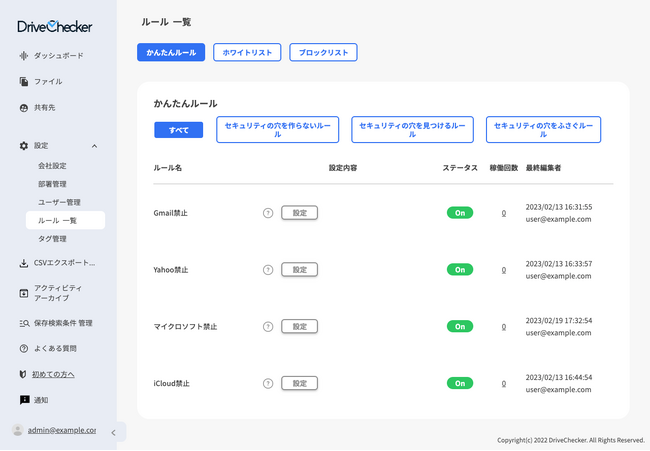Click the Dashboard waveform icon in sidebar
Viewport: 650px width, 451px height.
coord(24,55)
